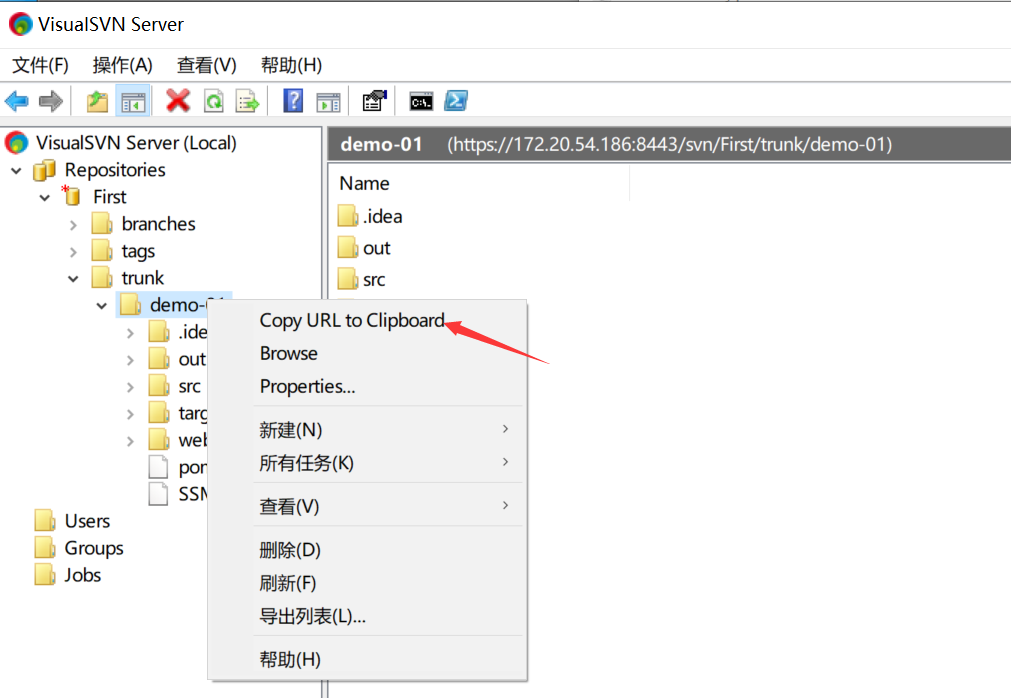This screenshot has width=1011, height=698.
Task: Select the trunk folder in tree
Action: [x=142, y=278]
